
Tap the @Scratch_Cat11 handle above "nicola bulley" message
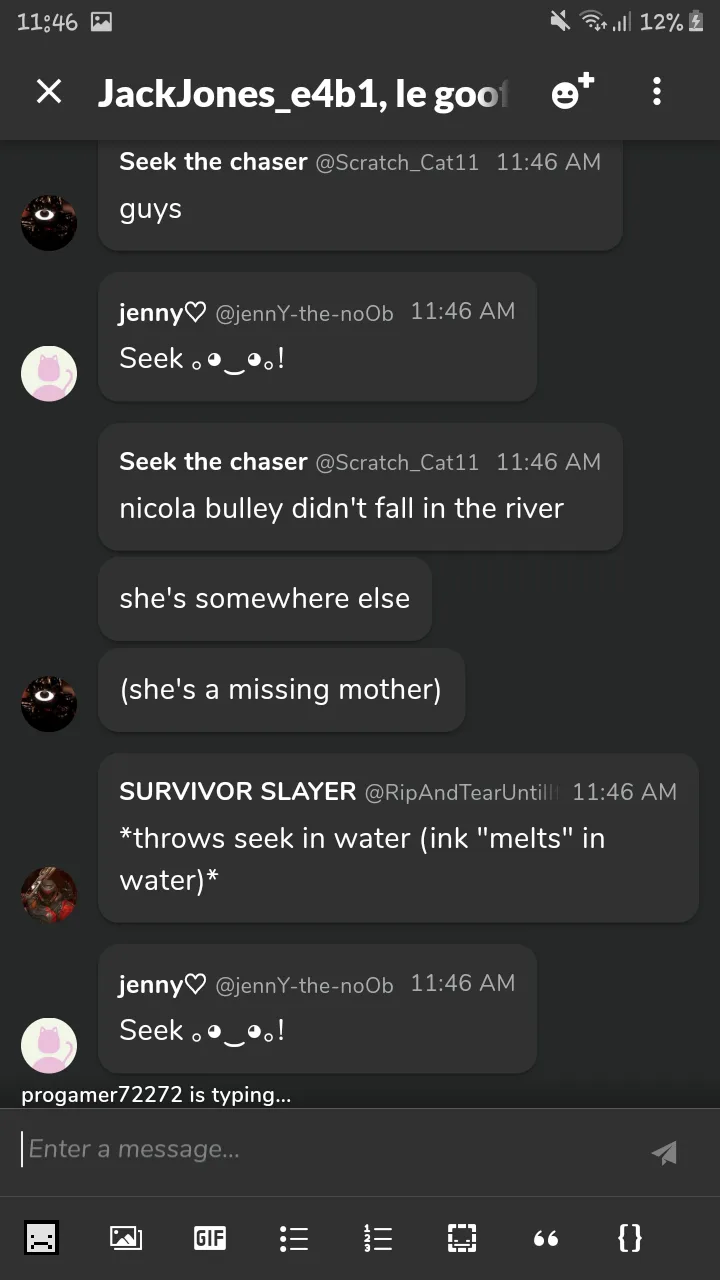397,462
